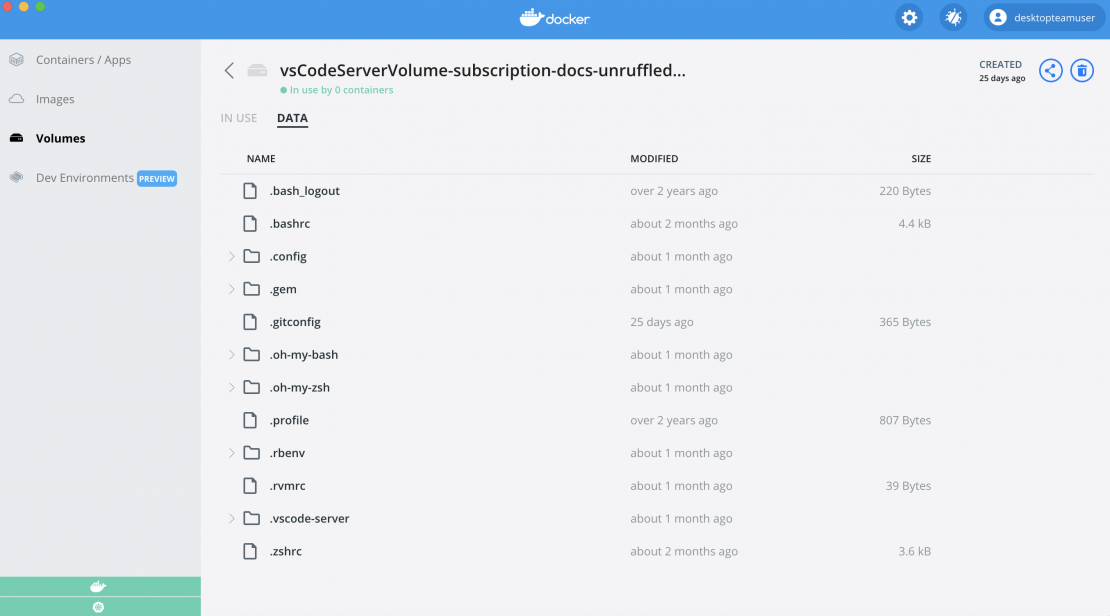Select the .bashrc file row
The height and width of the screenshot is (616, 1110).
pos(290,224)
